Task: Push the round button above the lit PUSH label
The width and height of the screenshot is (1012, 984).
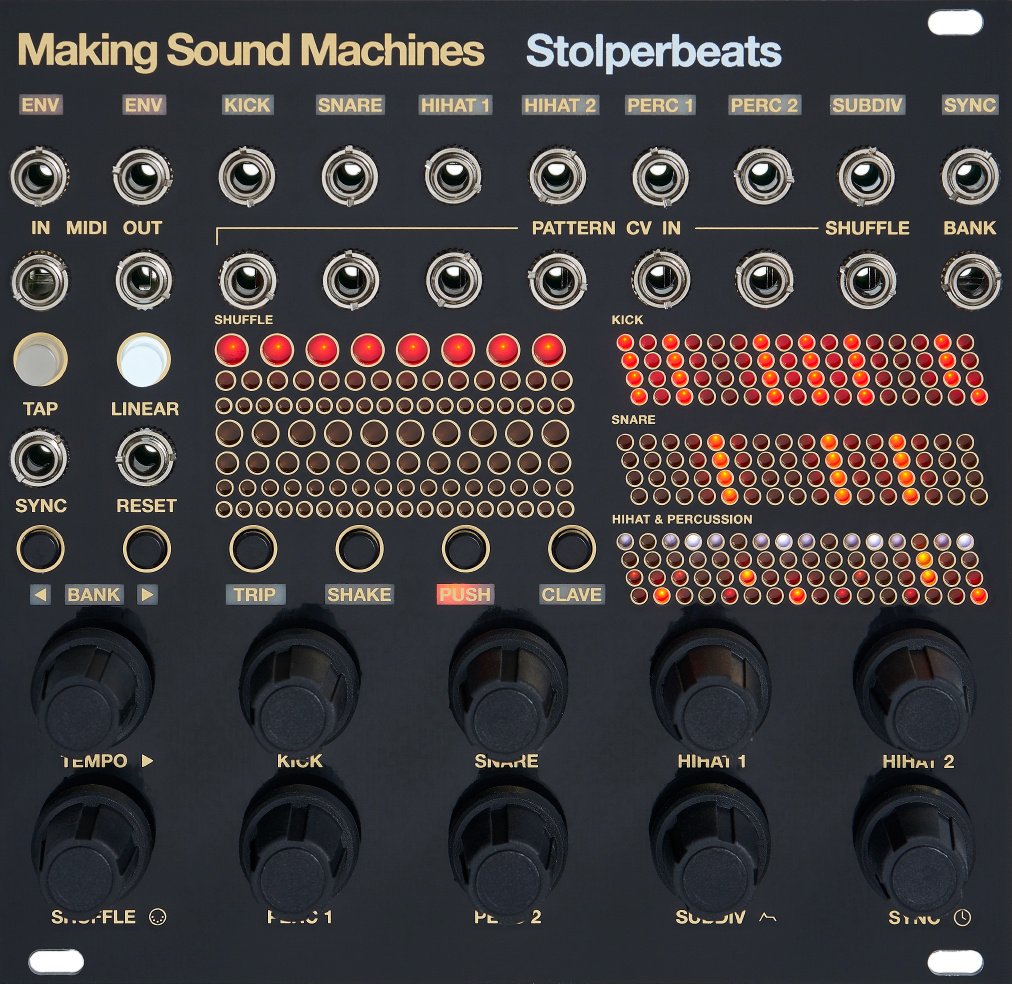Action: [466, 549]
